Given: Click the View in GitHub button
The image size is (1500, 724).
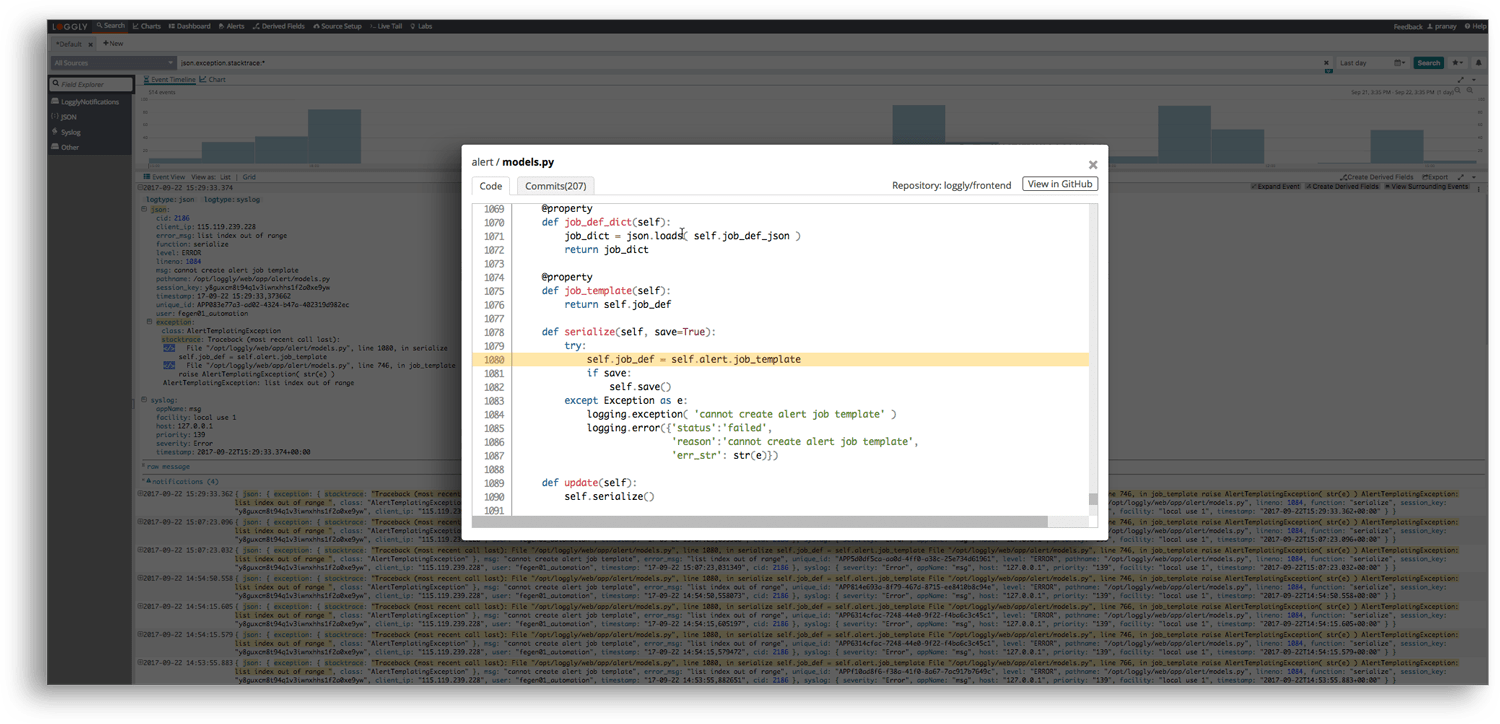Looking at the screenshot, I should click(1060, 184).
